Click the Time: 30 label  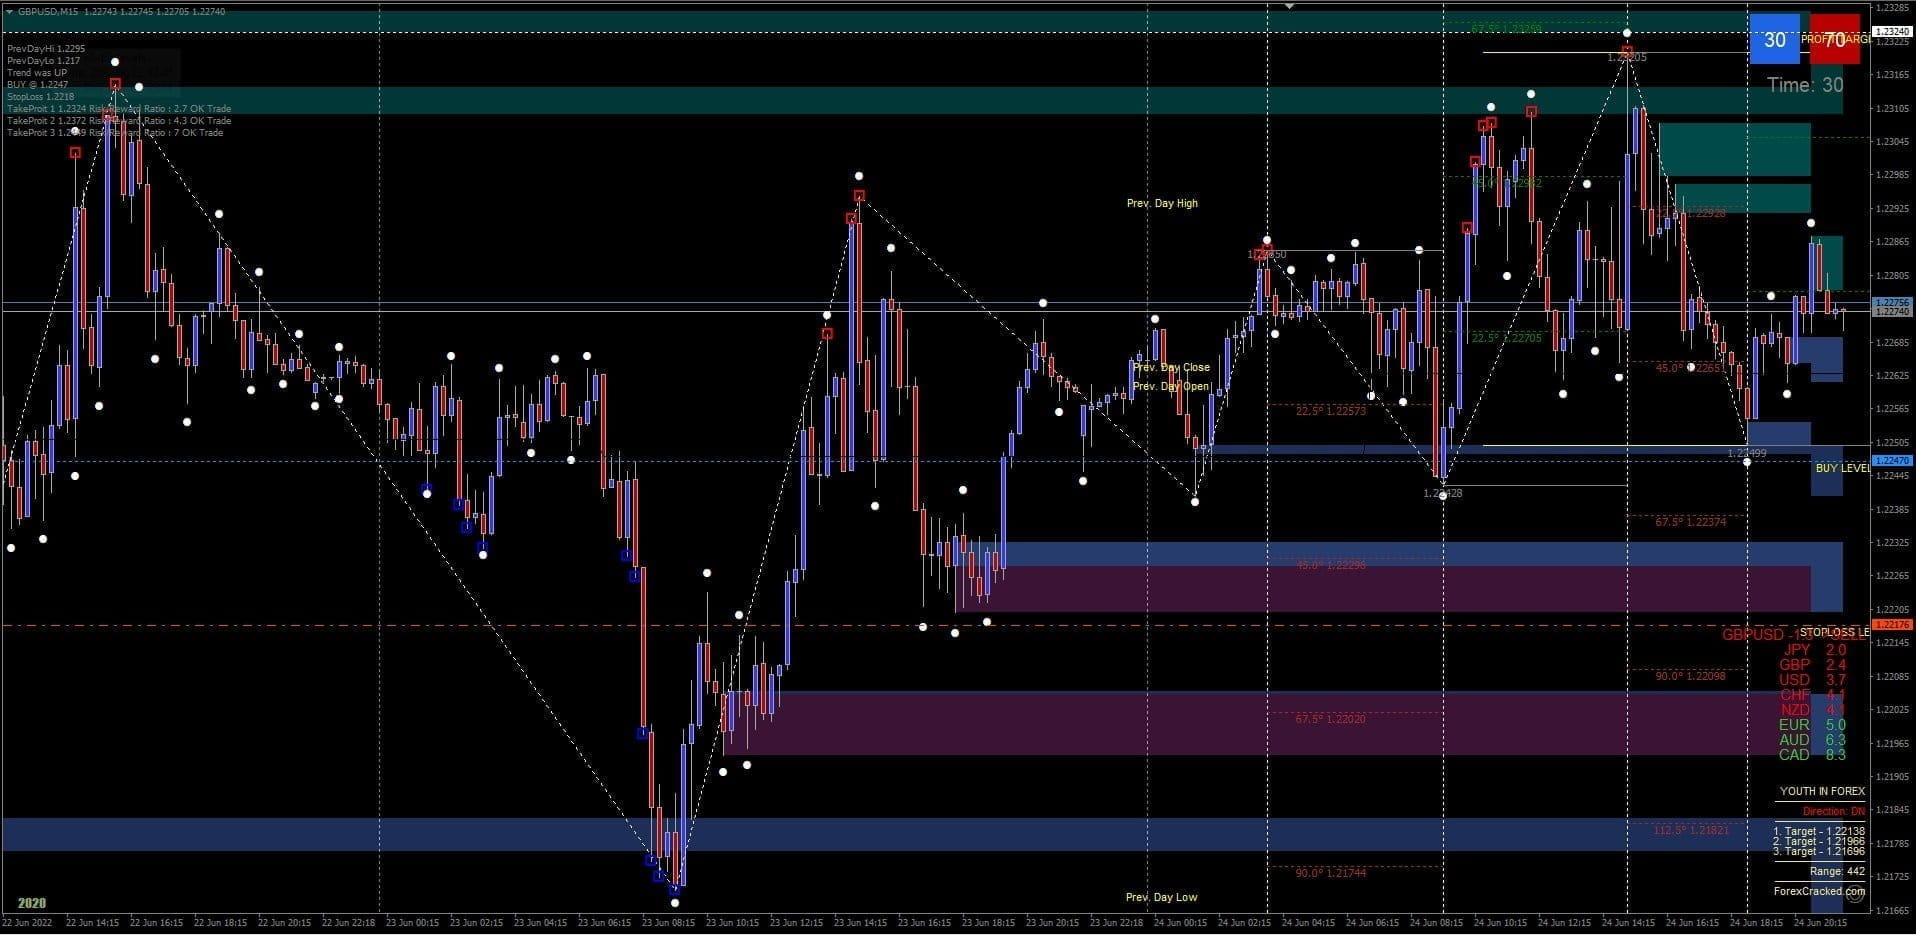click(x=1804, y=85)
